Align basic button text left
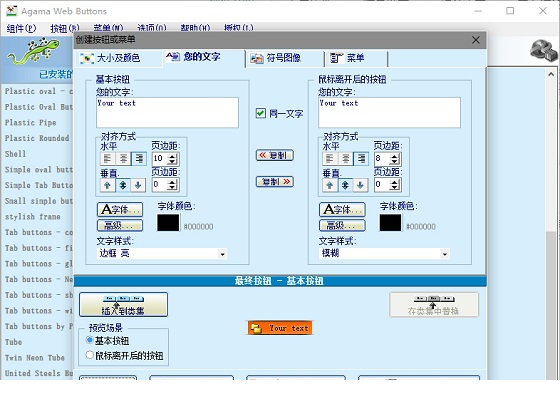The width and height of the screenshot is (560, 395). click(x=108, y=159)
